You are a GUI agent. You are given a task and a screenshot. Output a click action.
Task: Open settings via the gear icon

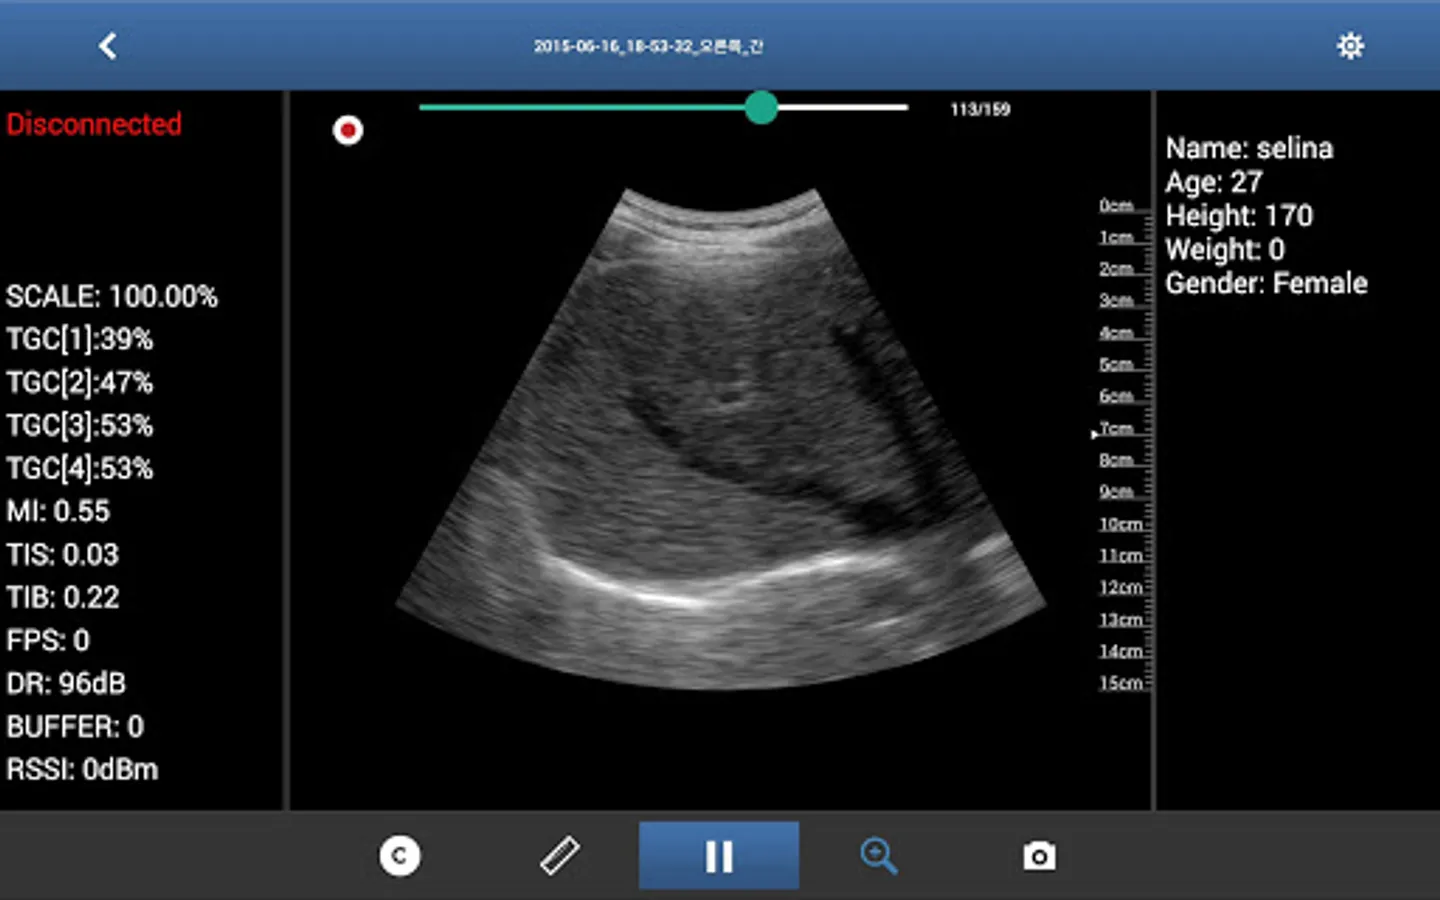(x=1350, y=46)
